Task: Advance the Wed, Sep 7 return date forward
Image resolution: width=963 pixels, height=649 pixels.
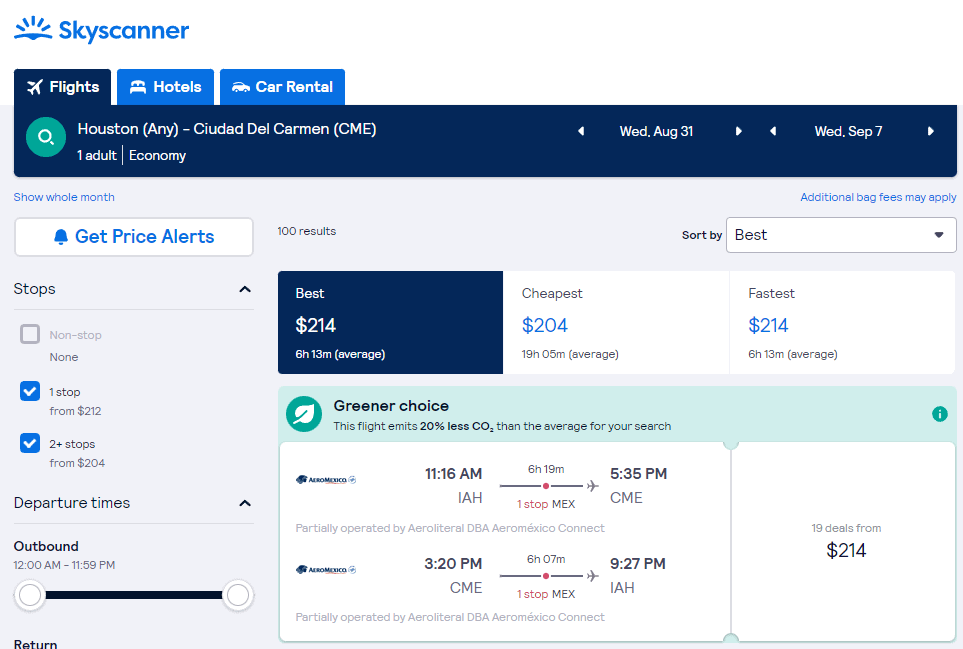Action: pyautogui.click(x=931, y=130)
